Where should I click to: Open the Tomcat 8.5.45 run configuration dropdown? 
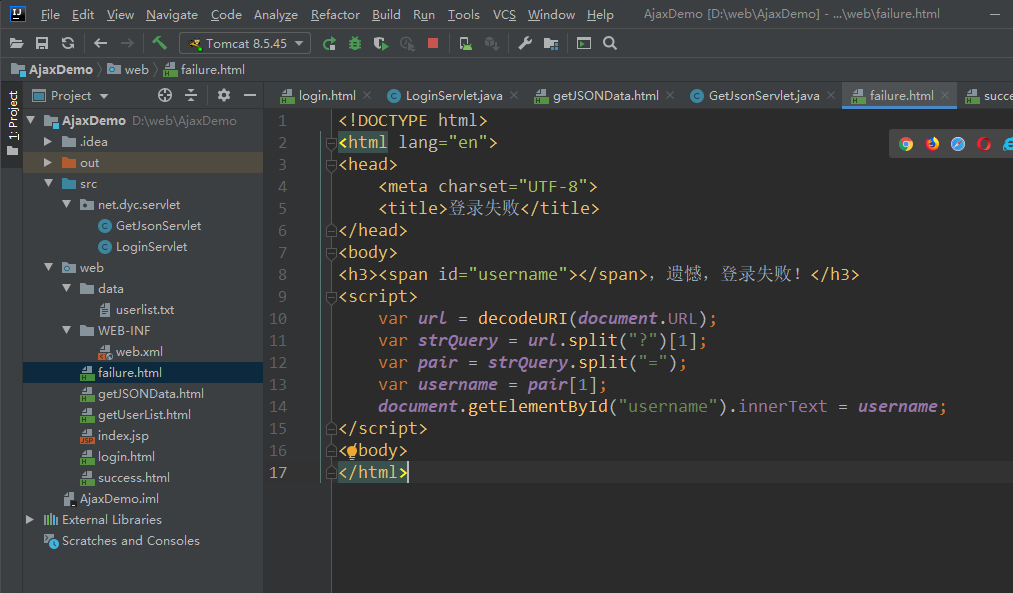pyautogui.click(x=245, y=43)
